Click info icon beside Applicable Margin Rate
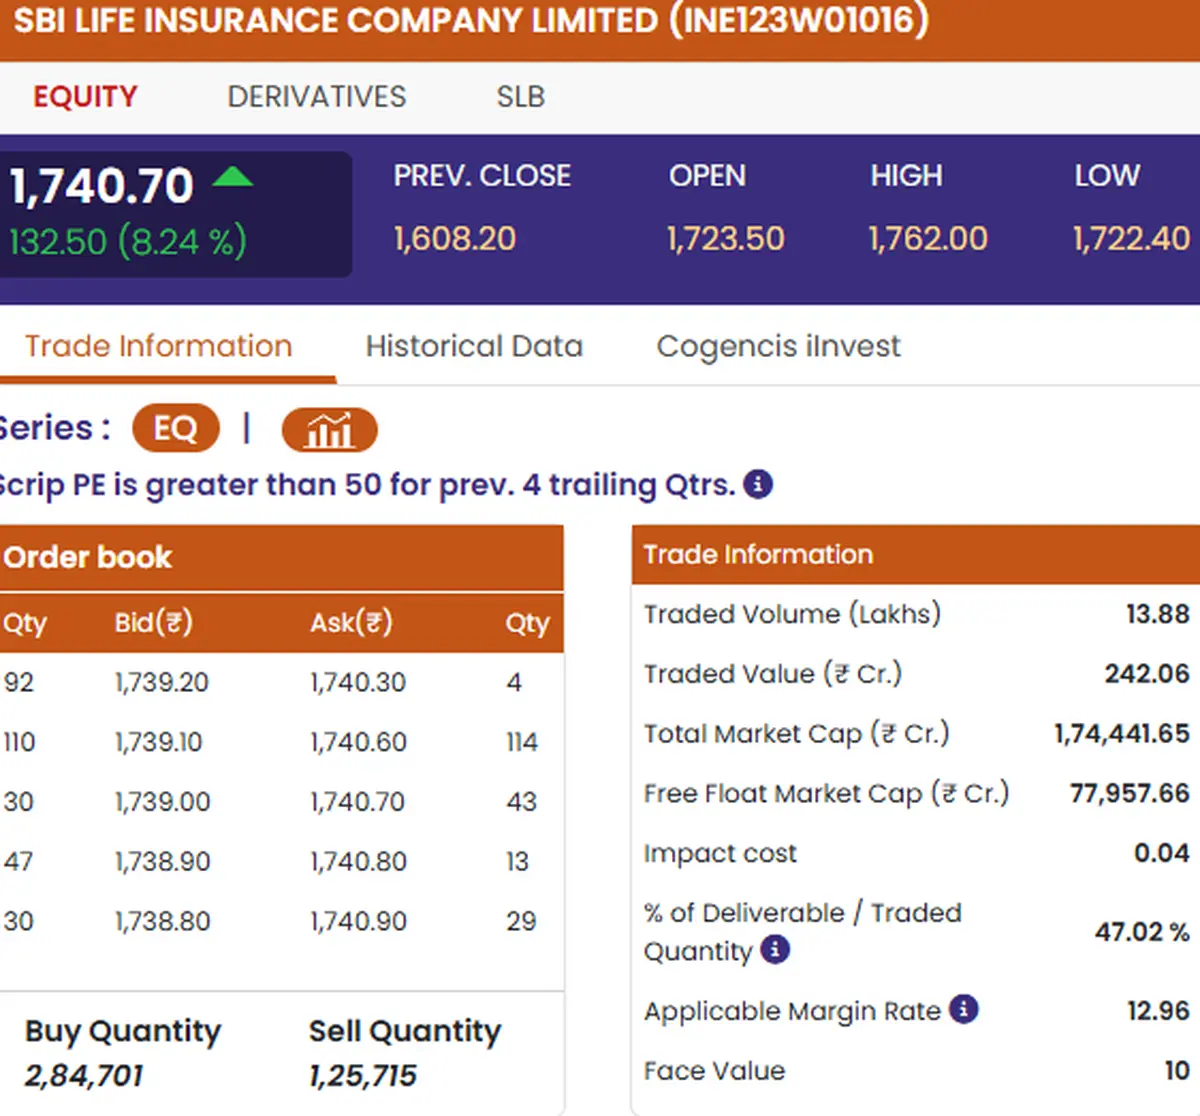Image resolution: width=1200 pixels, height=1116 pixels. [x=963, y=1010]
